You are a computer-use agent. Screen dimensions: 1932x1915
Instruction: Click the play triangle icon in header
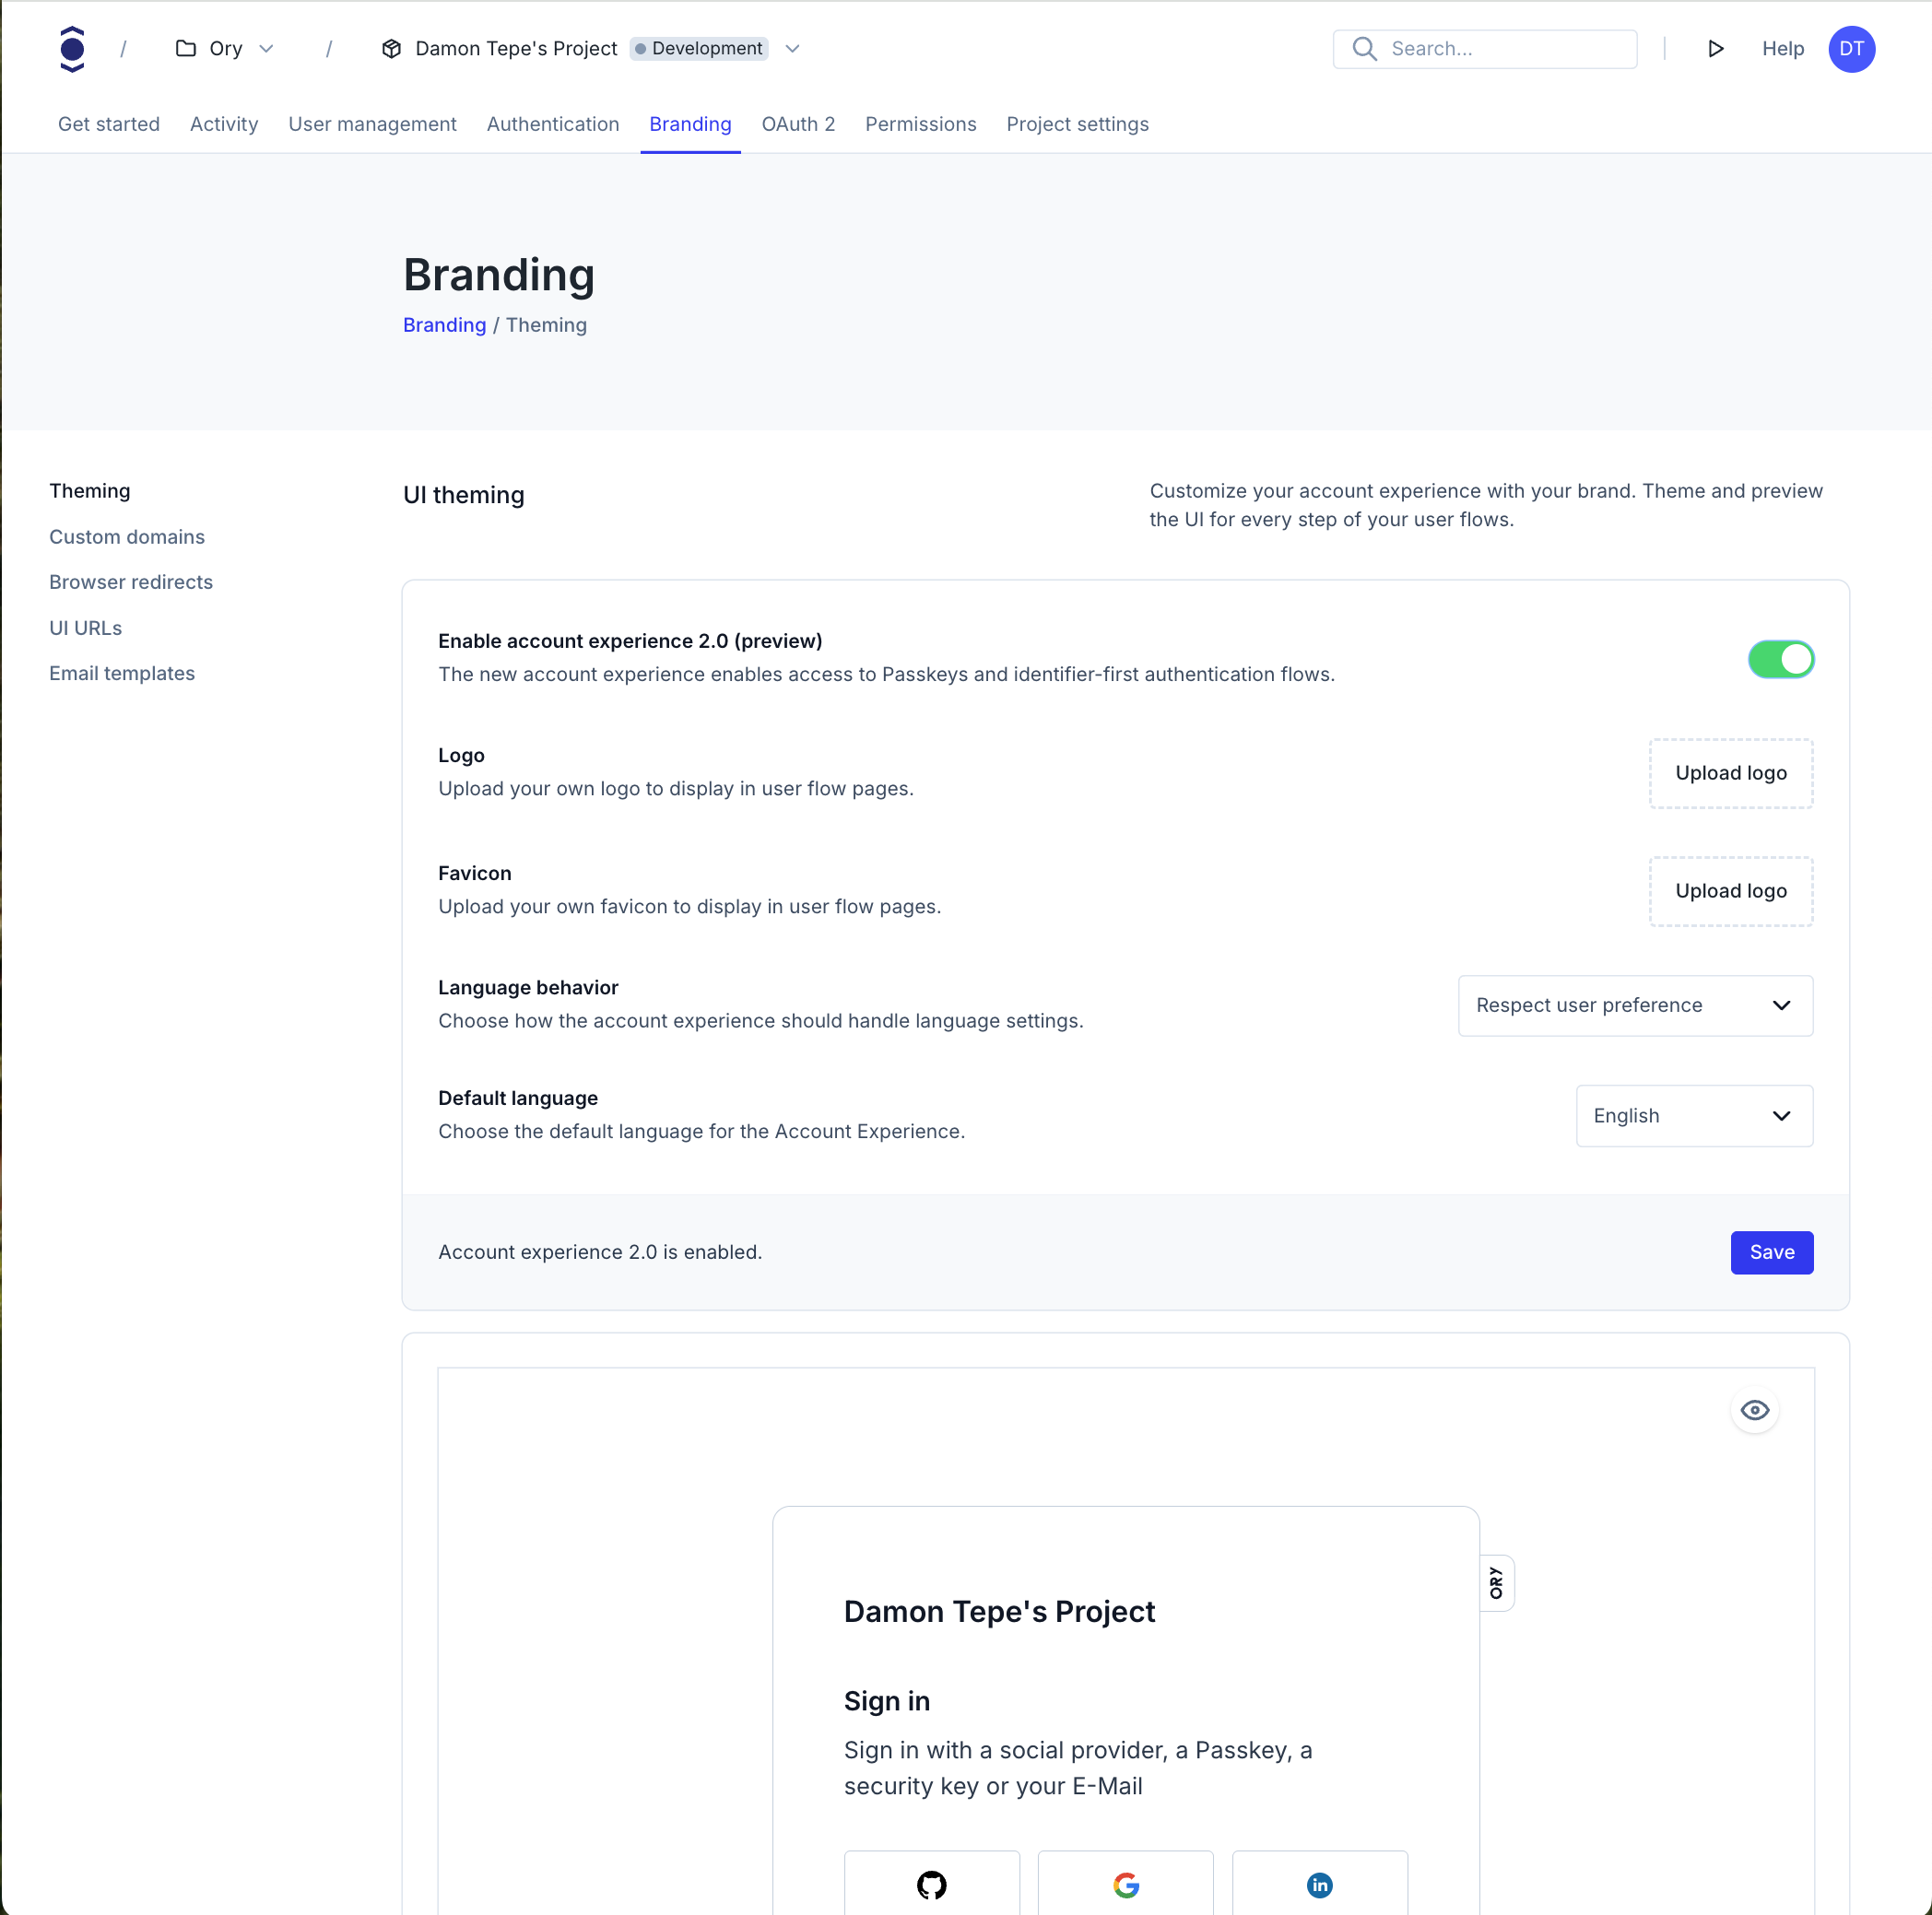tap(1715, 49)
